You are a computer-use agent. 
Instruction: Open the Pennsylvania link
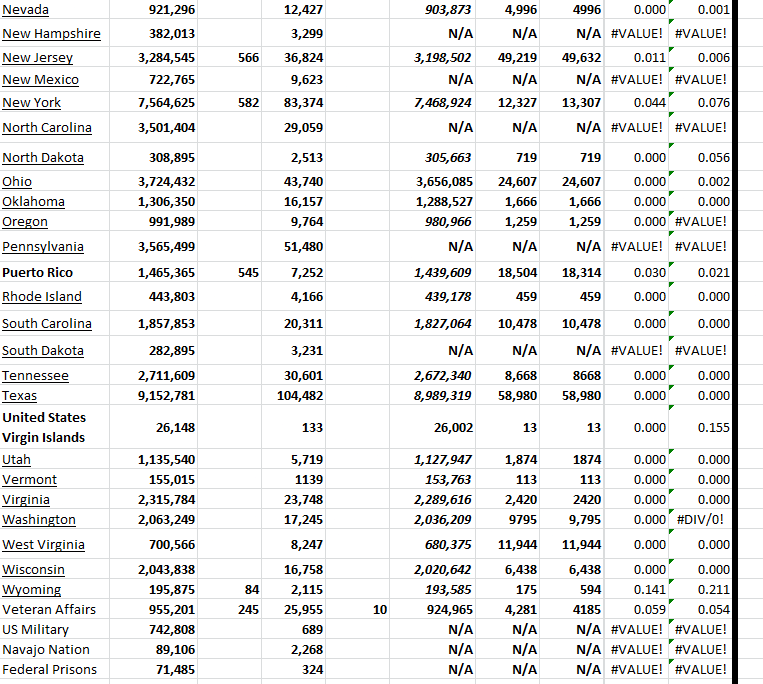[x=43, y=247]
